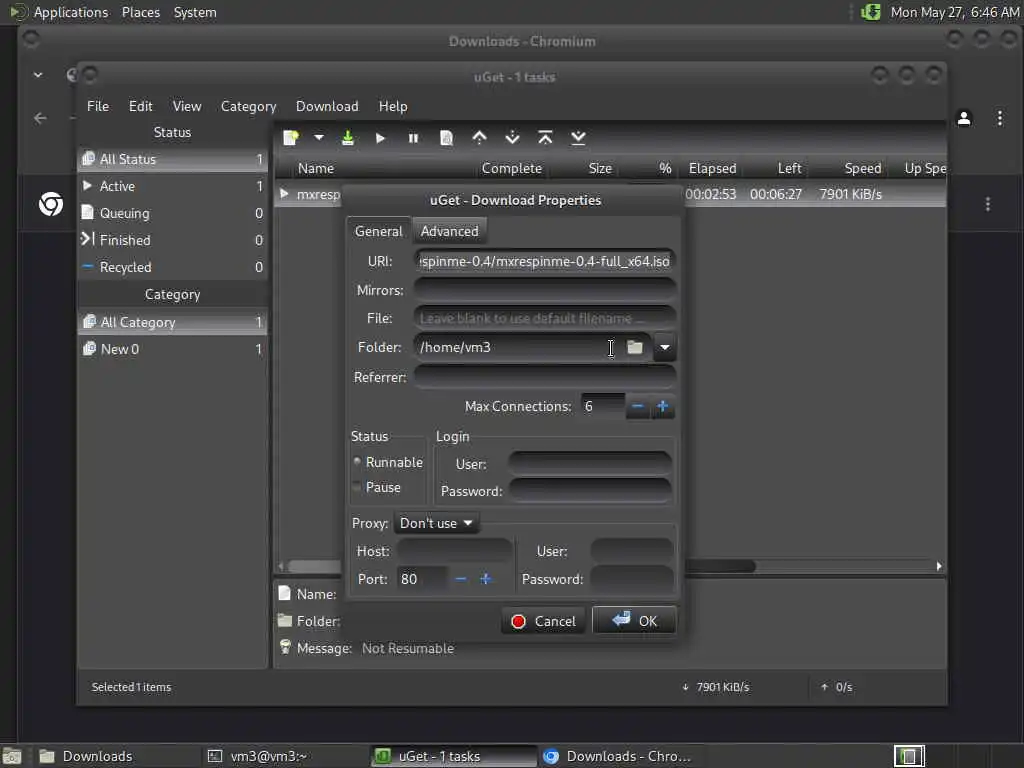Click the Size column header
The image size is (1024, 768).
coord(600,168)
